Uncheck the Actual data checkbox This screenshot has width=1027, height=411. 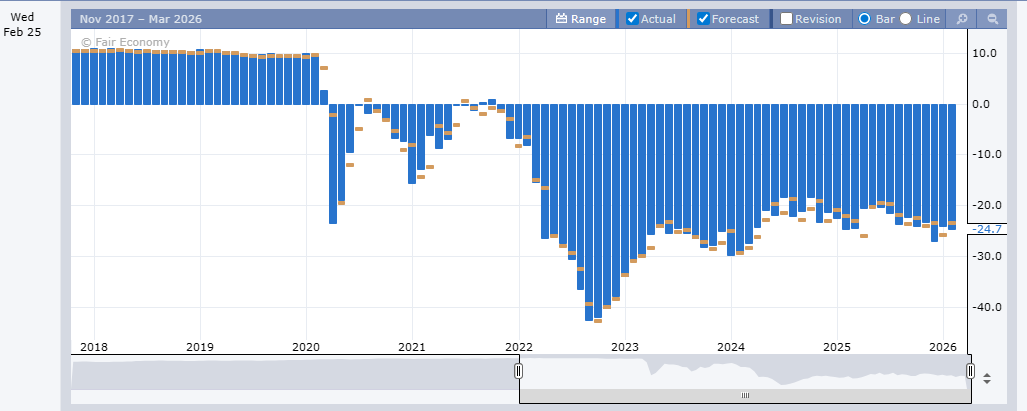[632, 19]
